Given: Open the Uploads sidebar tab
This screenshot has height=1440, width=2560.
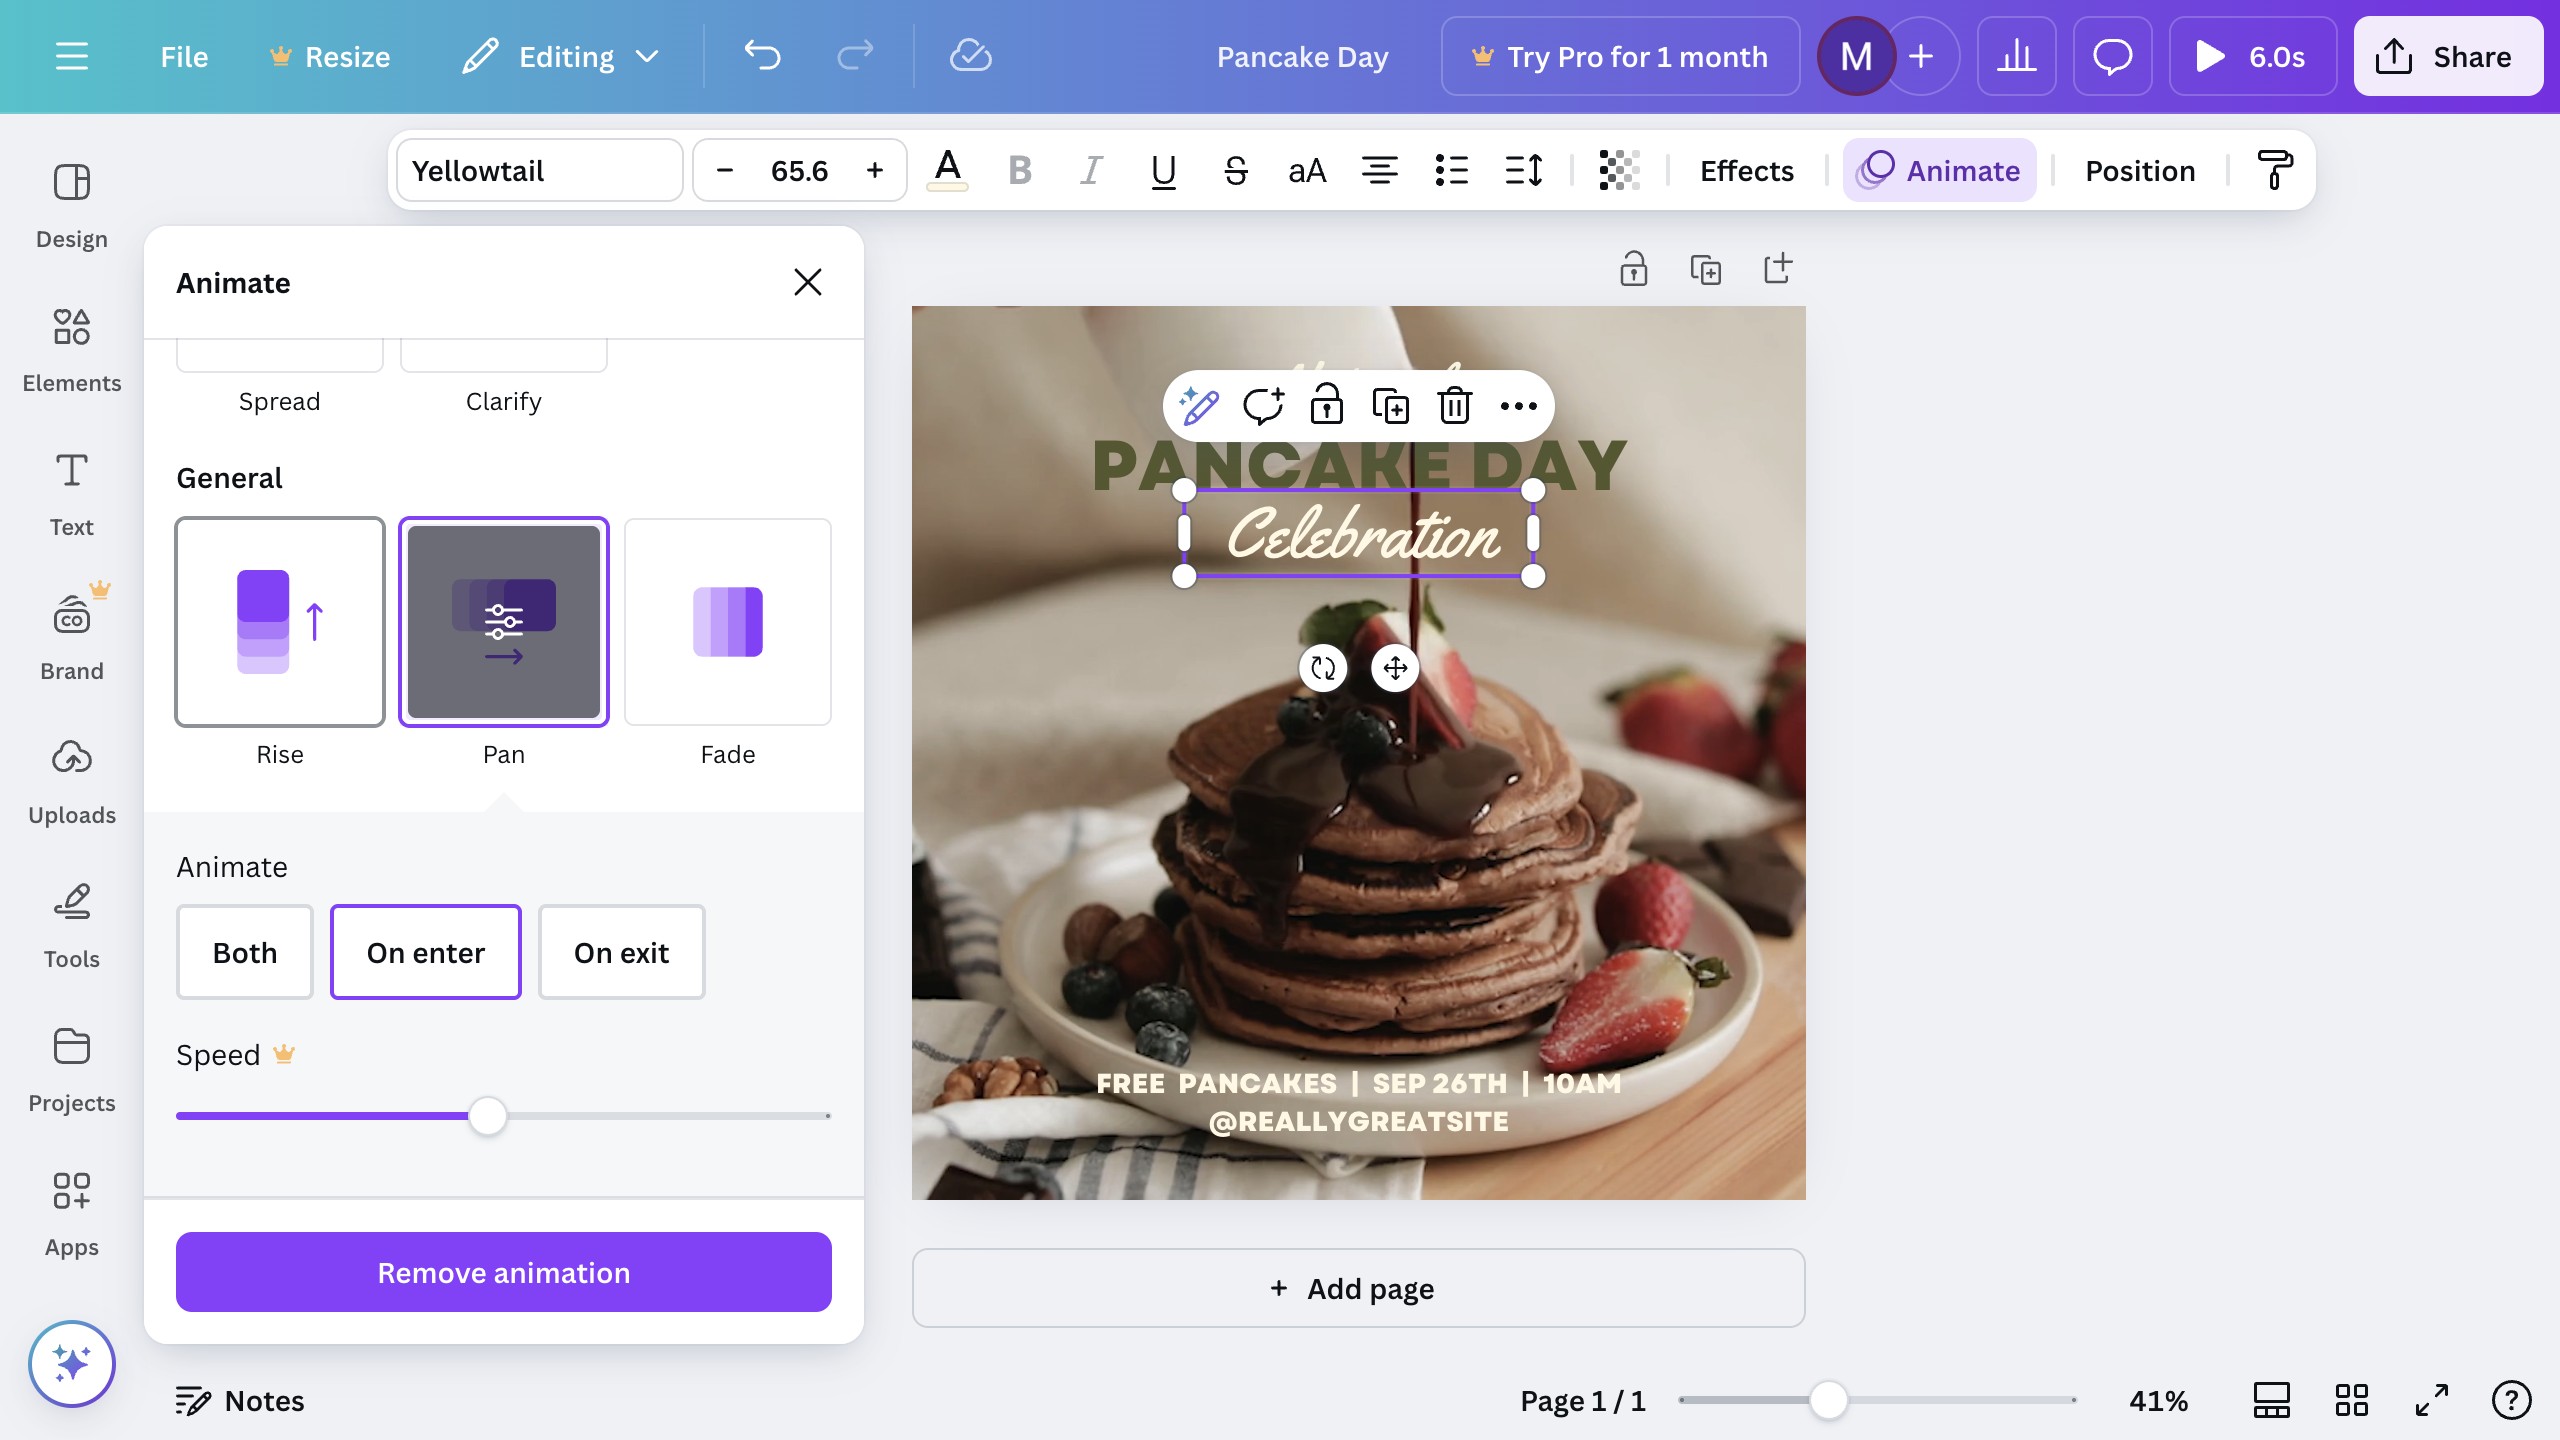Looking at the screenshot, I should click(71, 783).
